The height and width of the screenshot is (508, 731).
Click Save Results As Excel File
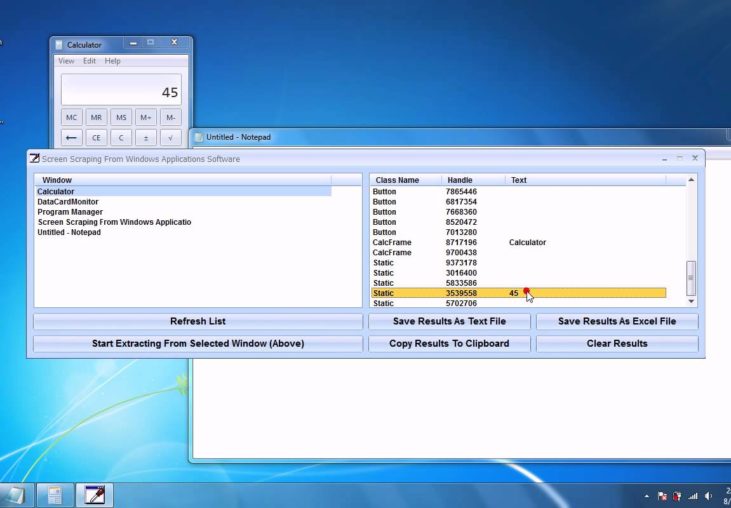[x=617, y=322]
